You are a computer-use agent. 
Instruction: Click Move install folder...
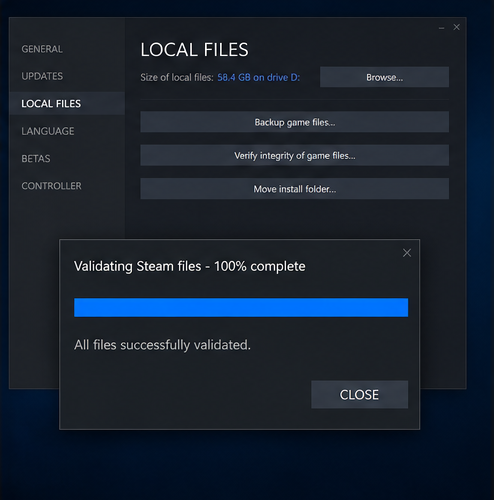coord(294,189)
